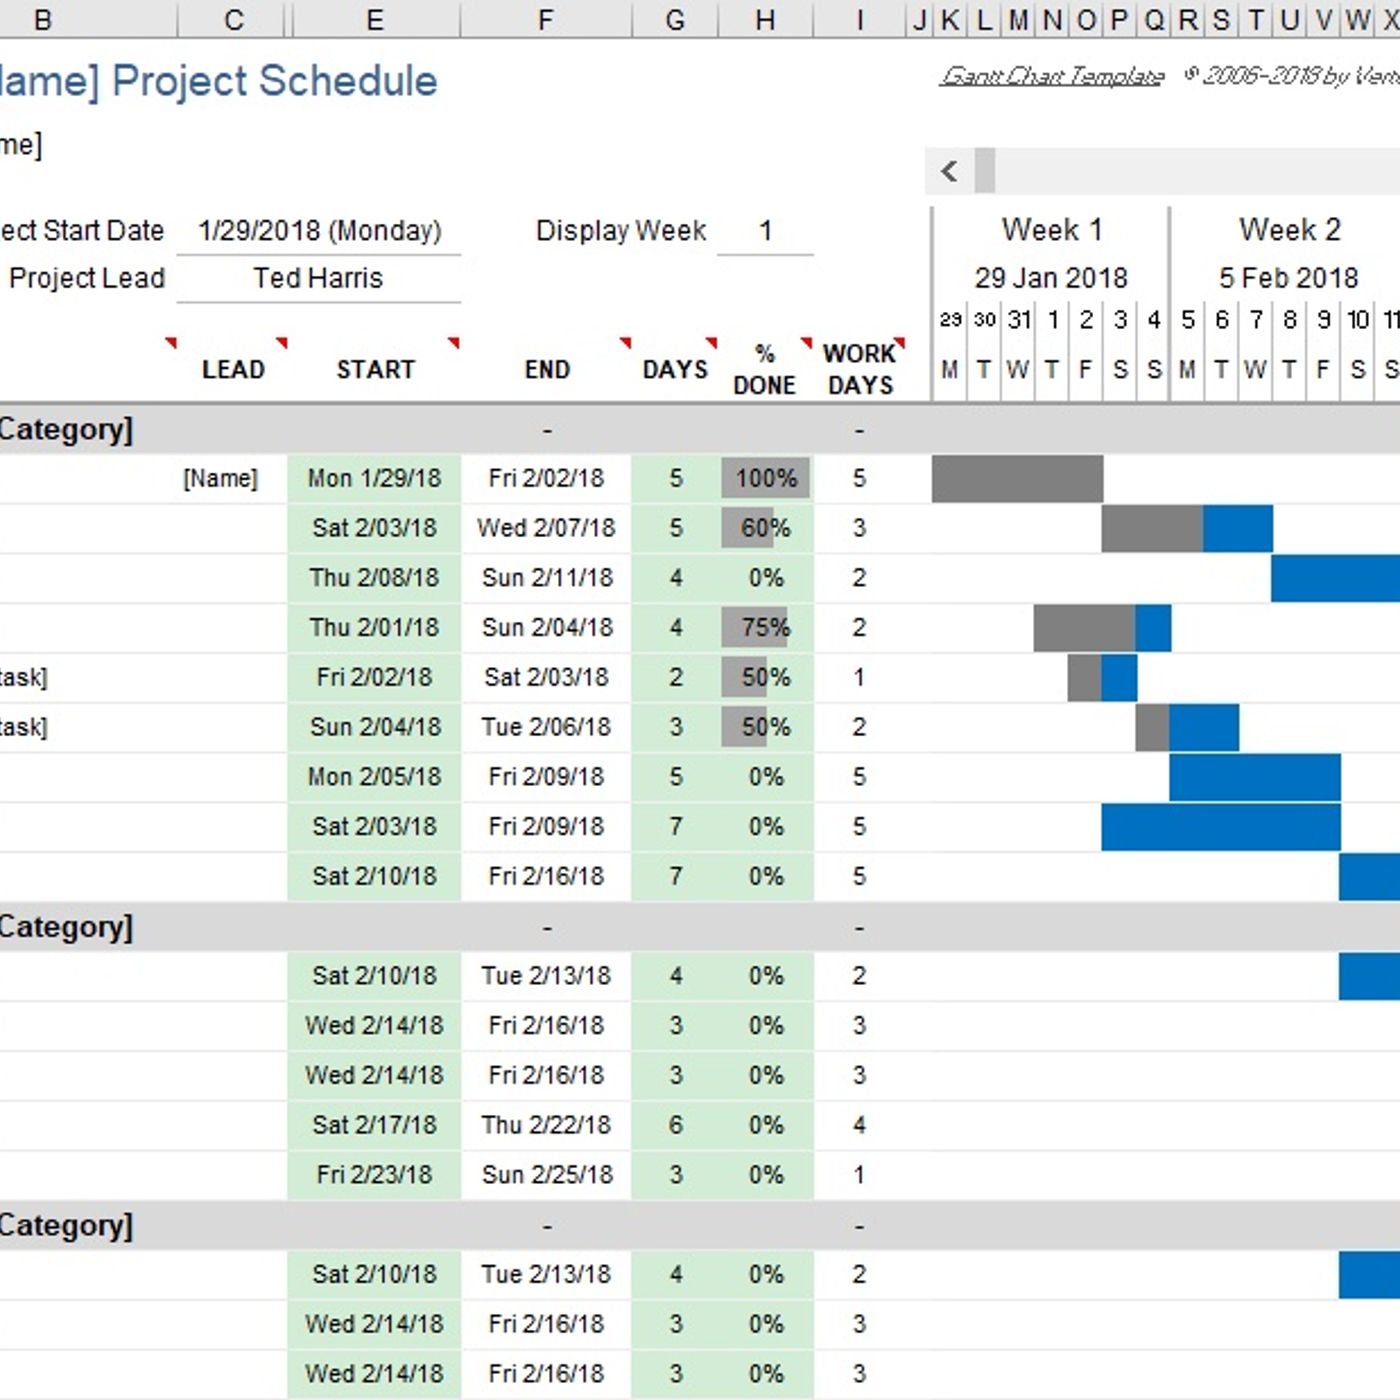Select the Tue 2/06/18 end date cell
Viewport: 1400px width, 1400px height.
[x=546, y=727]
